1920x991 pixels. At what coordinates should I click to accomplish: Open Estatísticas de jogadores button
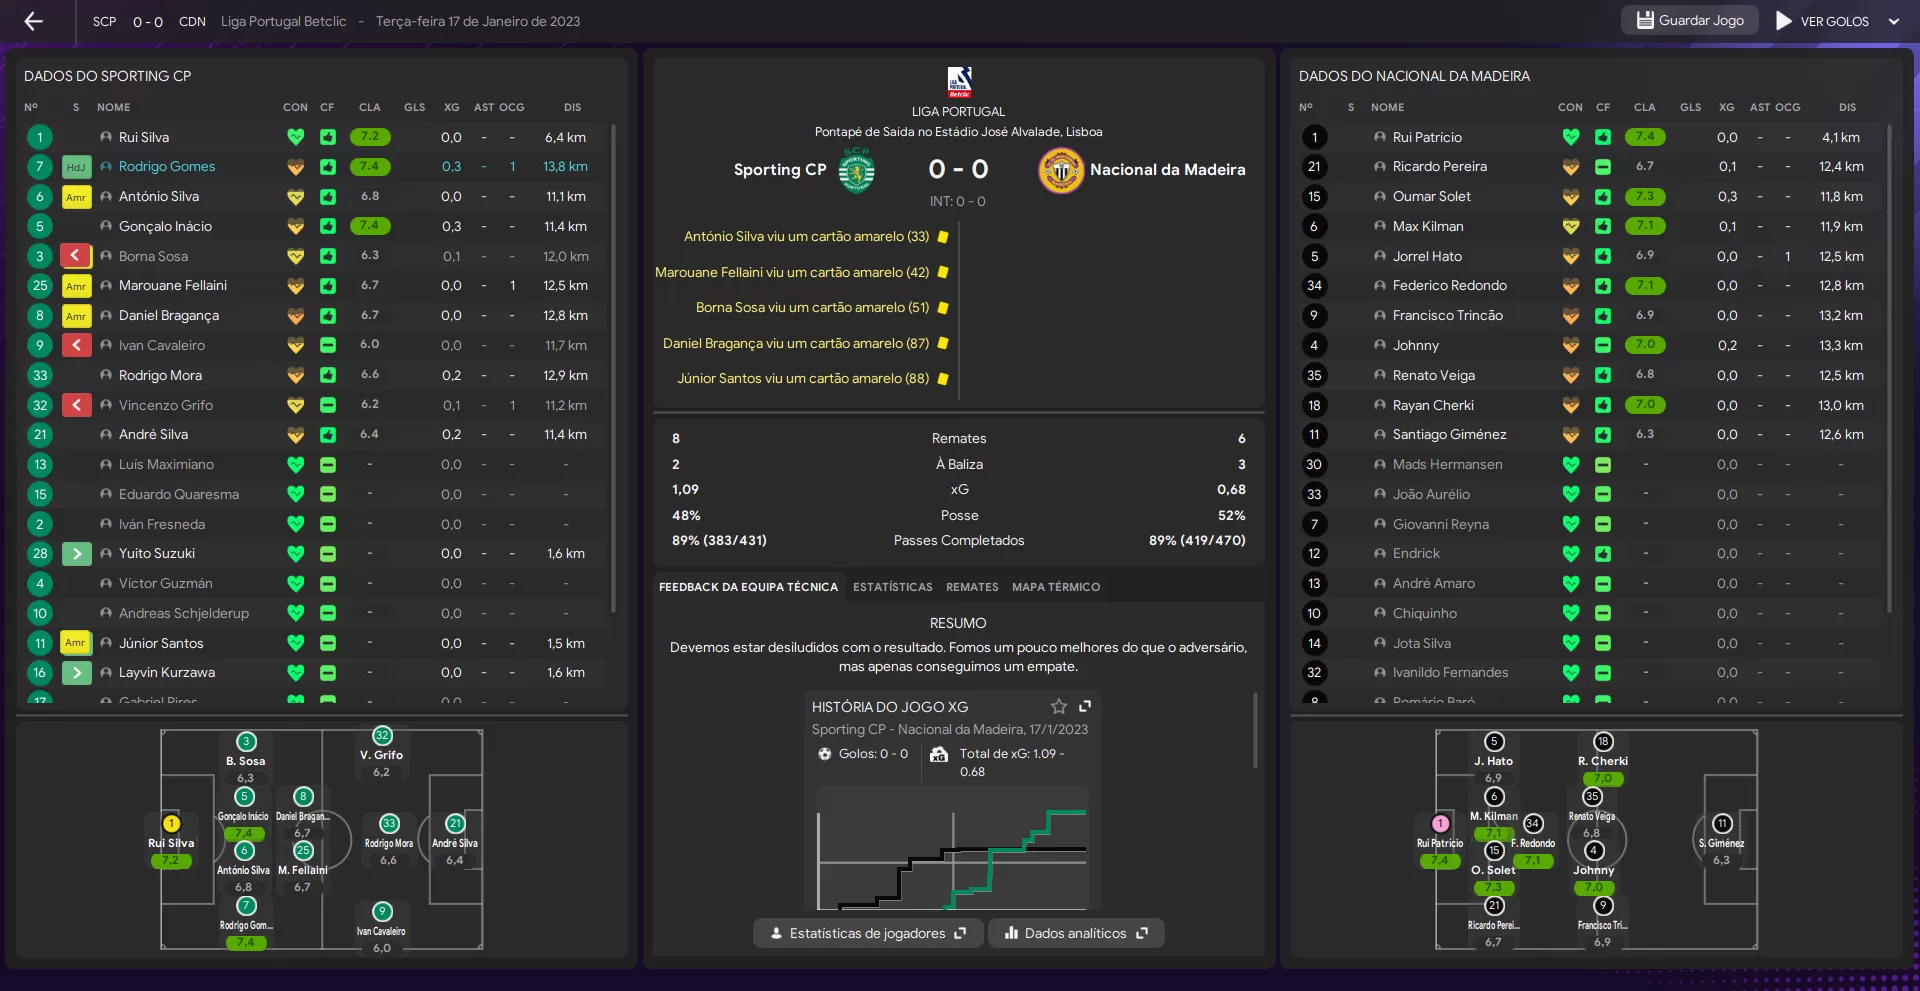868,933
